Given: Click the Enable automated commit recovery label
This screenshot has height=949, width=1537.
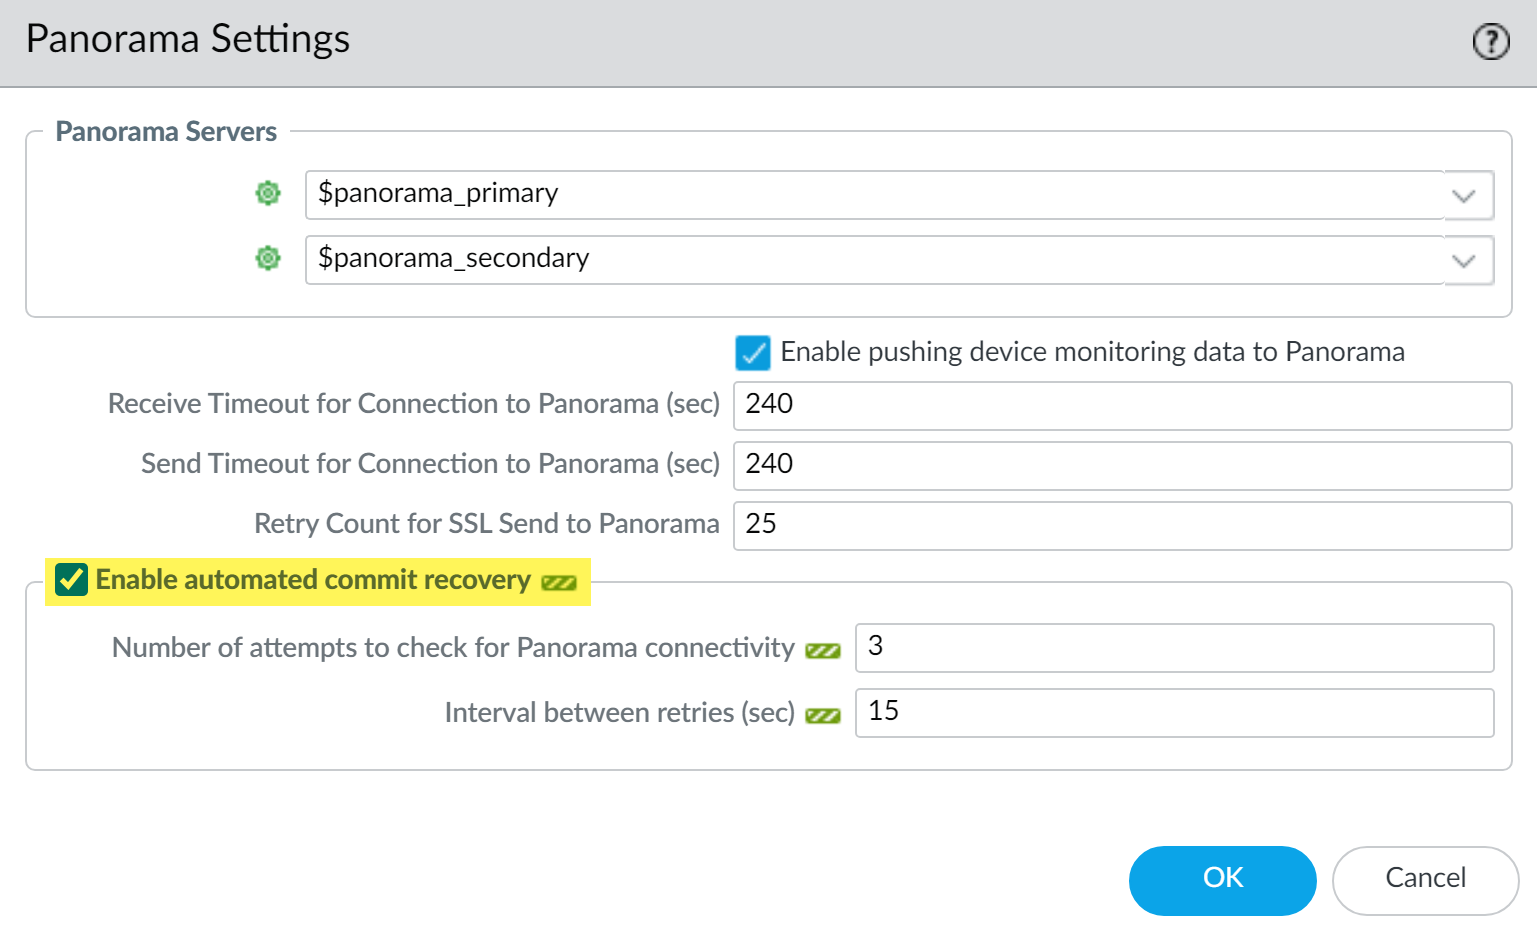Looking at the screenshot, I should (313, 580).
